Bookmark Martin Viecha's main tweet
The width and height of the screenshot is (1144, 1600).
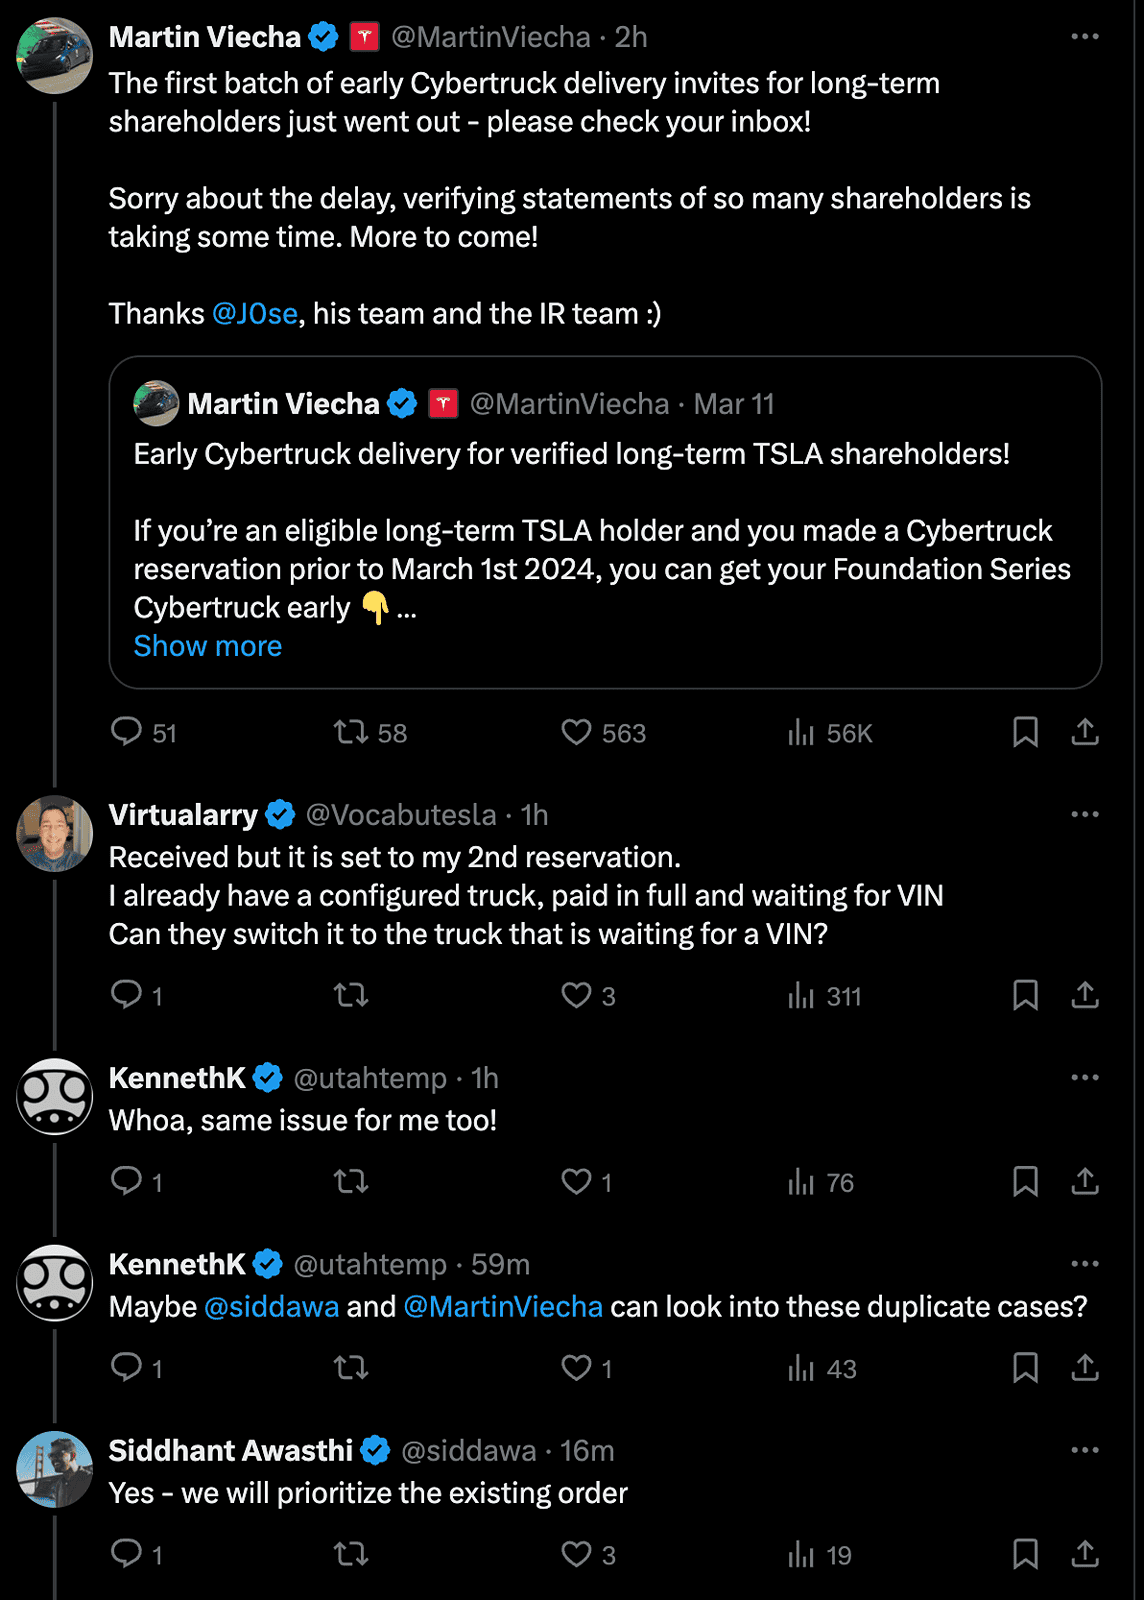(x=1025, y=733)
